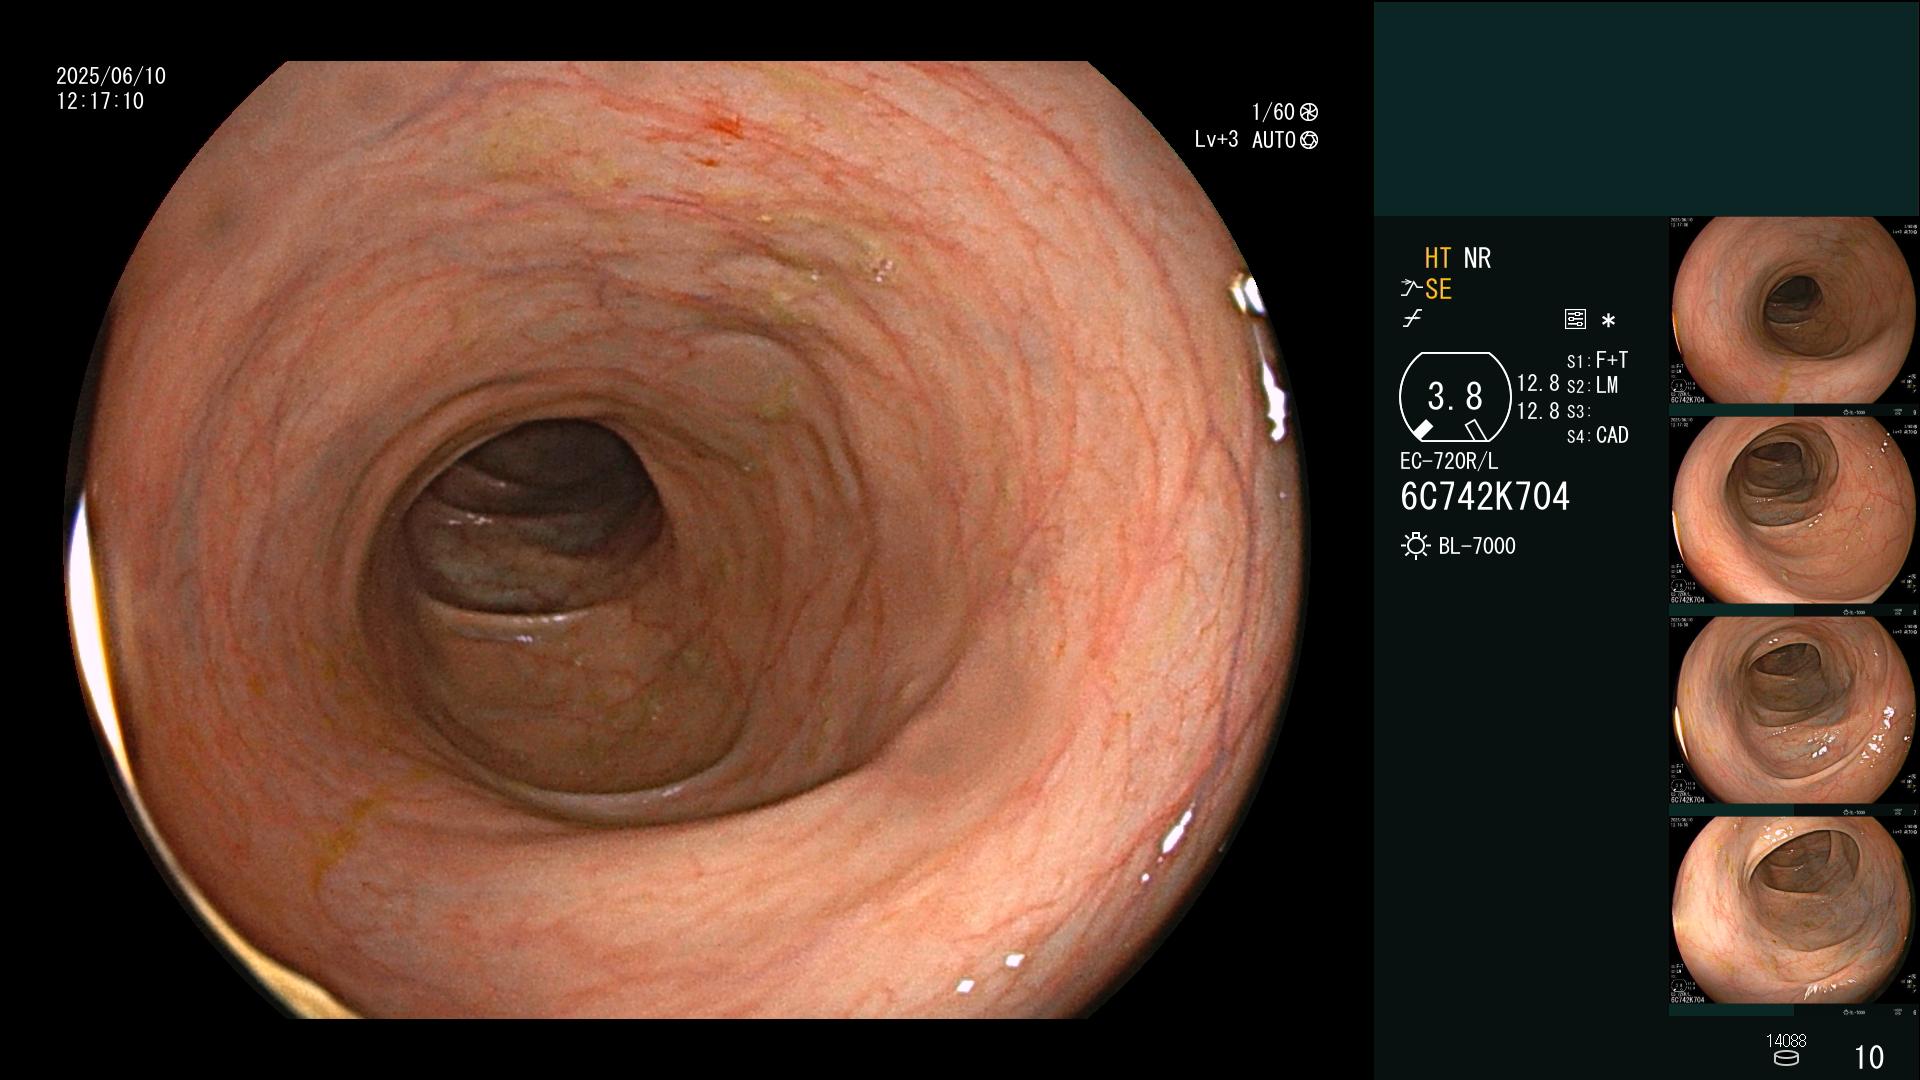This screenshot has height=1080, width=1920.
Task: Click the structure emphasis curve icon beside SE
Action: 1410,289
